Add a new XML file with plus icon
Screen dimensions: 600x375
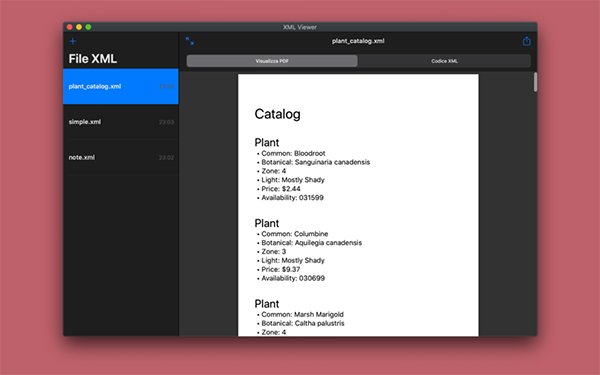coord(73,41)
